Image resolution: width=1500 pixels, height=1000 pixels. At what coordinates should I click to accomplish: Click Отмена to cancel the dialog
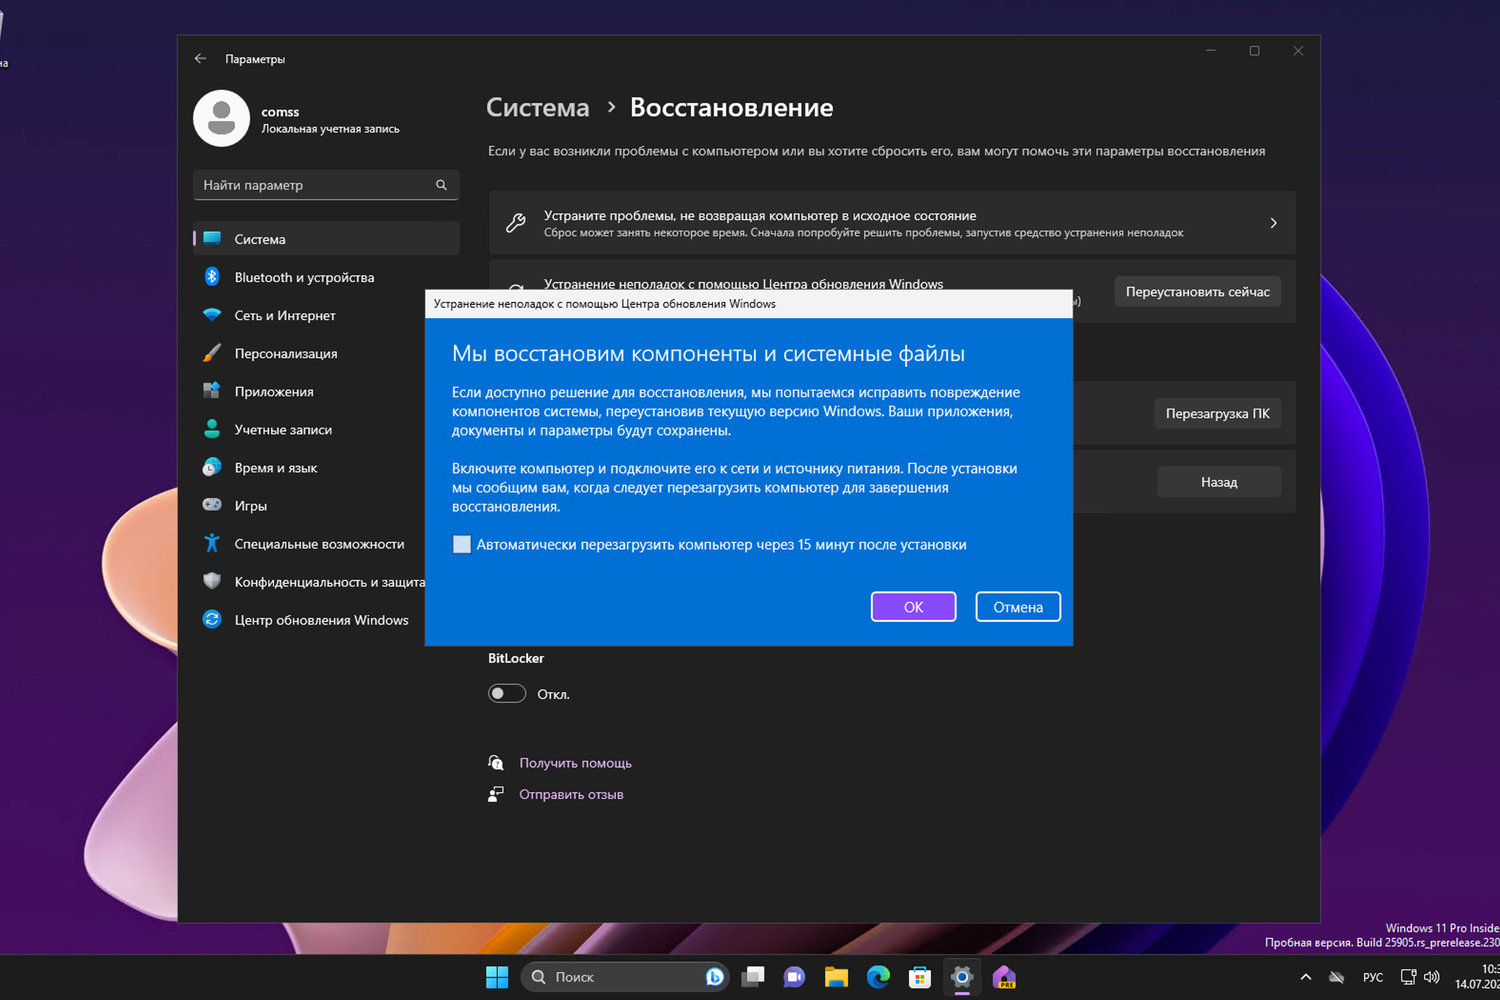[x=1018, y=607]
